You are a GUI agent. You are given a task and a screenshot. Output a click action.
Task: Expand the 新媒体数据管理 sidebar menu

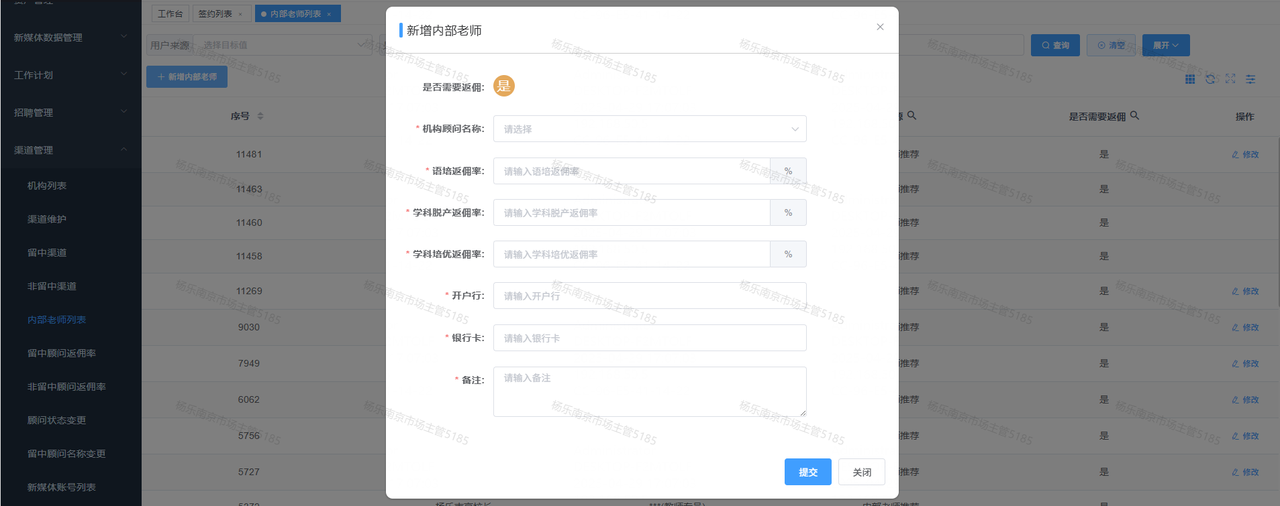[70, 37]
